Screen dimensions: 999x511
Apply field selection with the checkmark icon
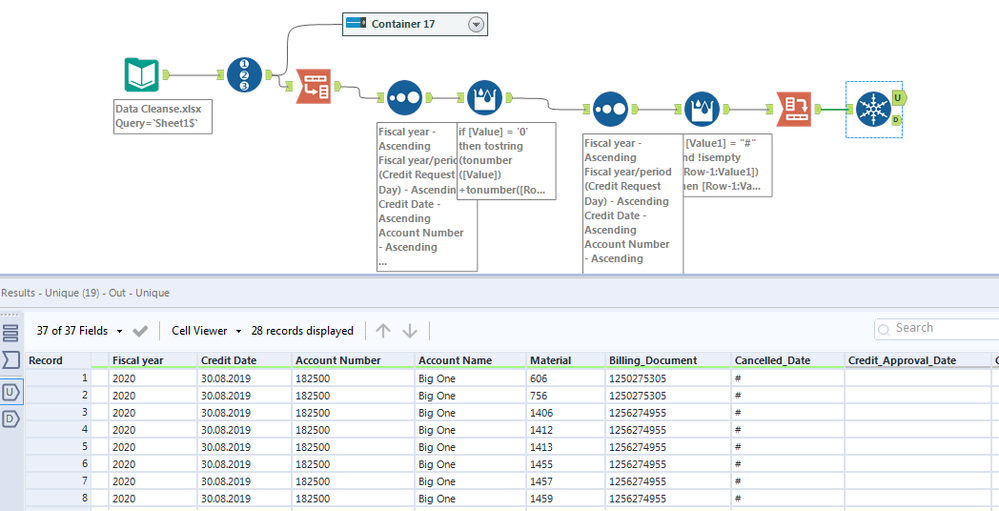click(140, 331)
